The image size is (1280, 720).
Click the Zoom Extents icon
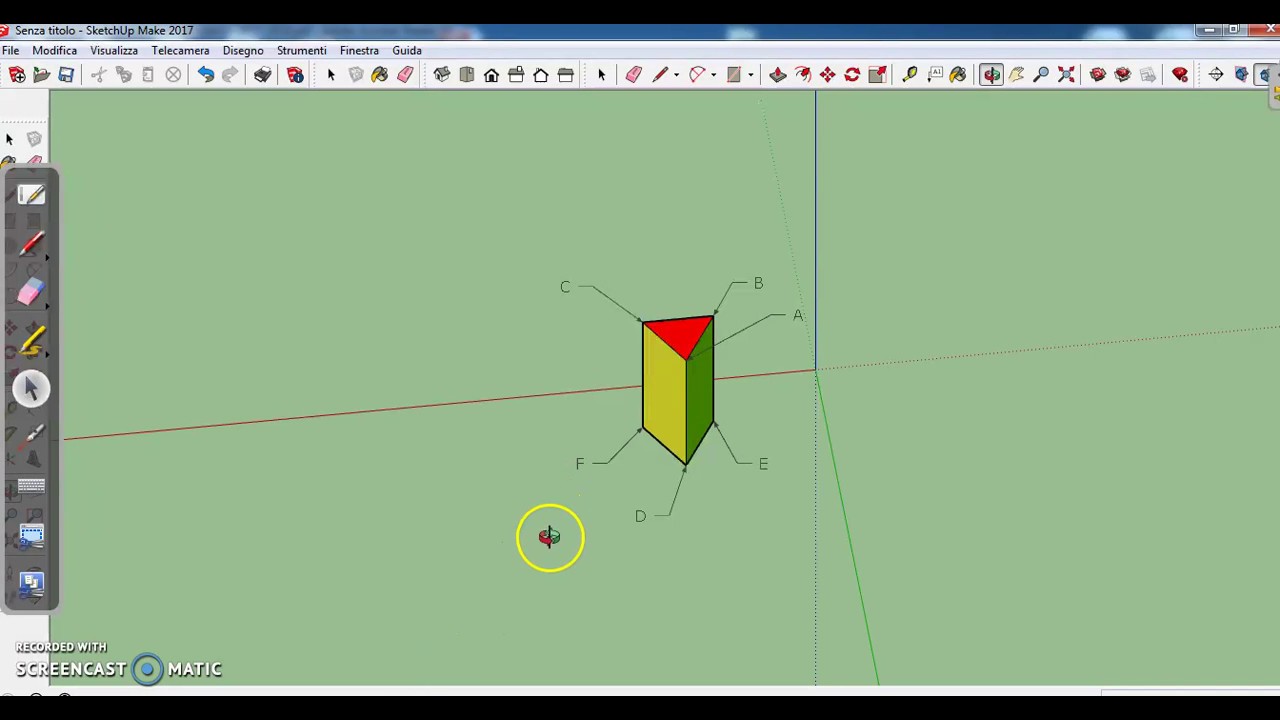(1066, 75)
